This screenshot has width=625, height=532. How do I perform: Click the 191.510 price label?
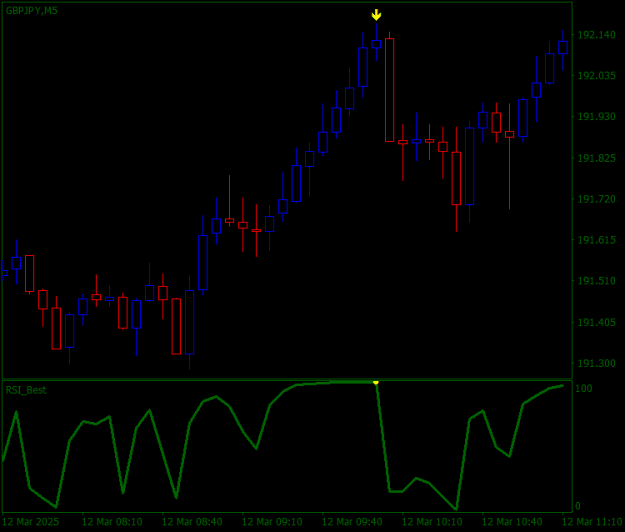(596, 281)
